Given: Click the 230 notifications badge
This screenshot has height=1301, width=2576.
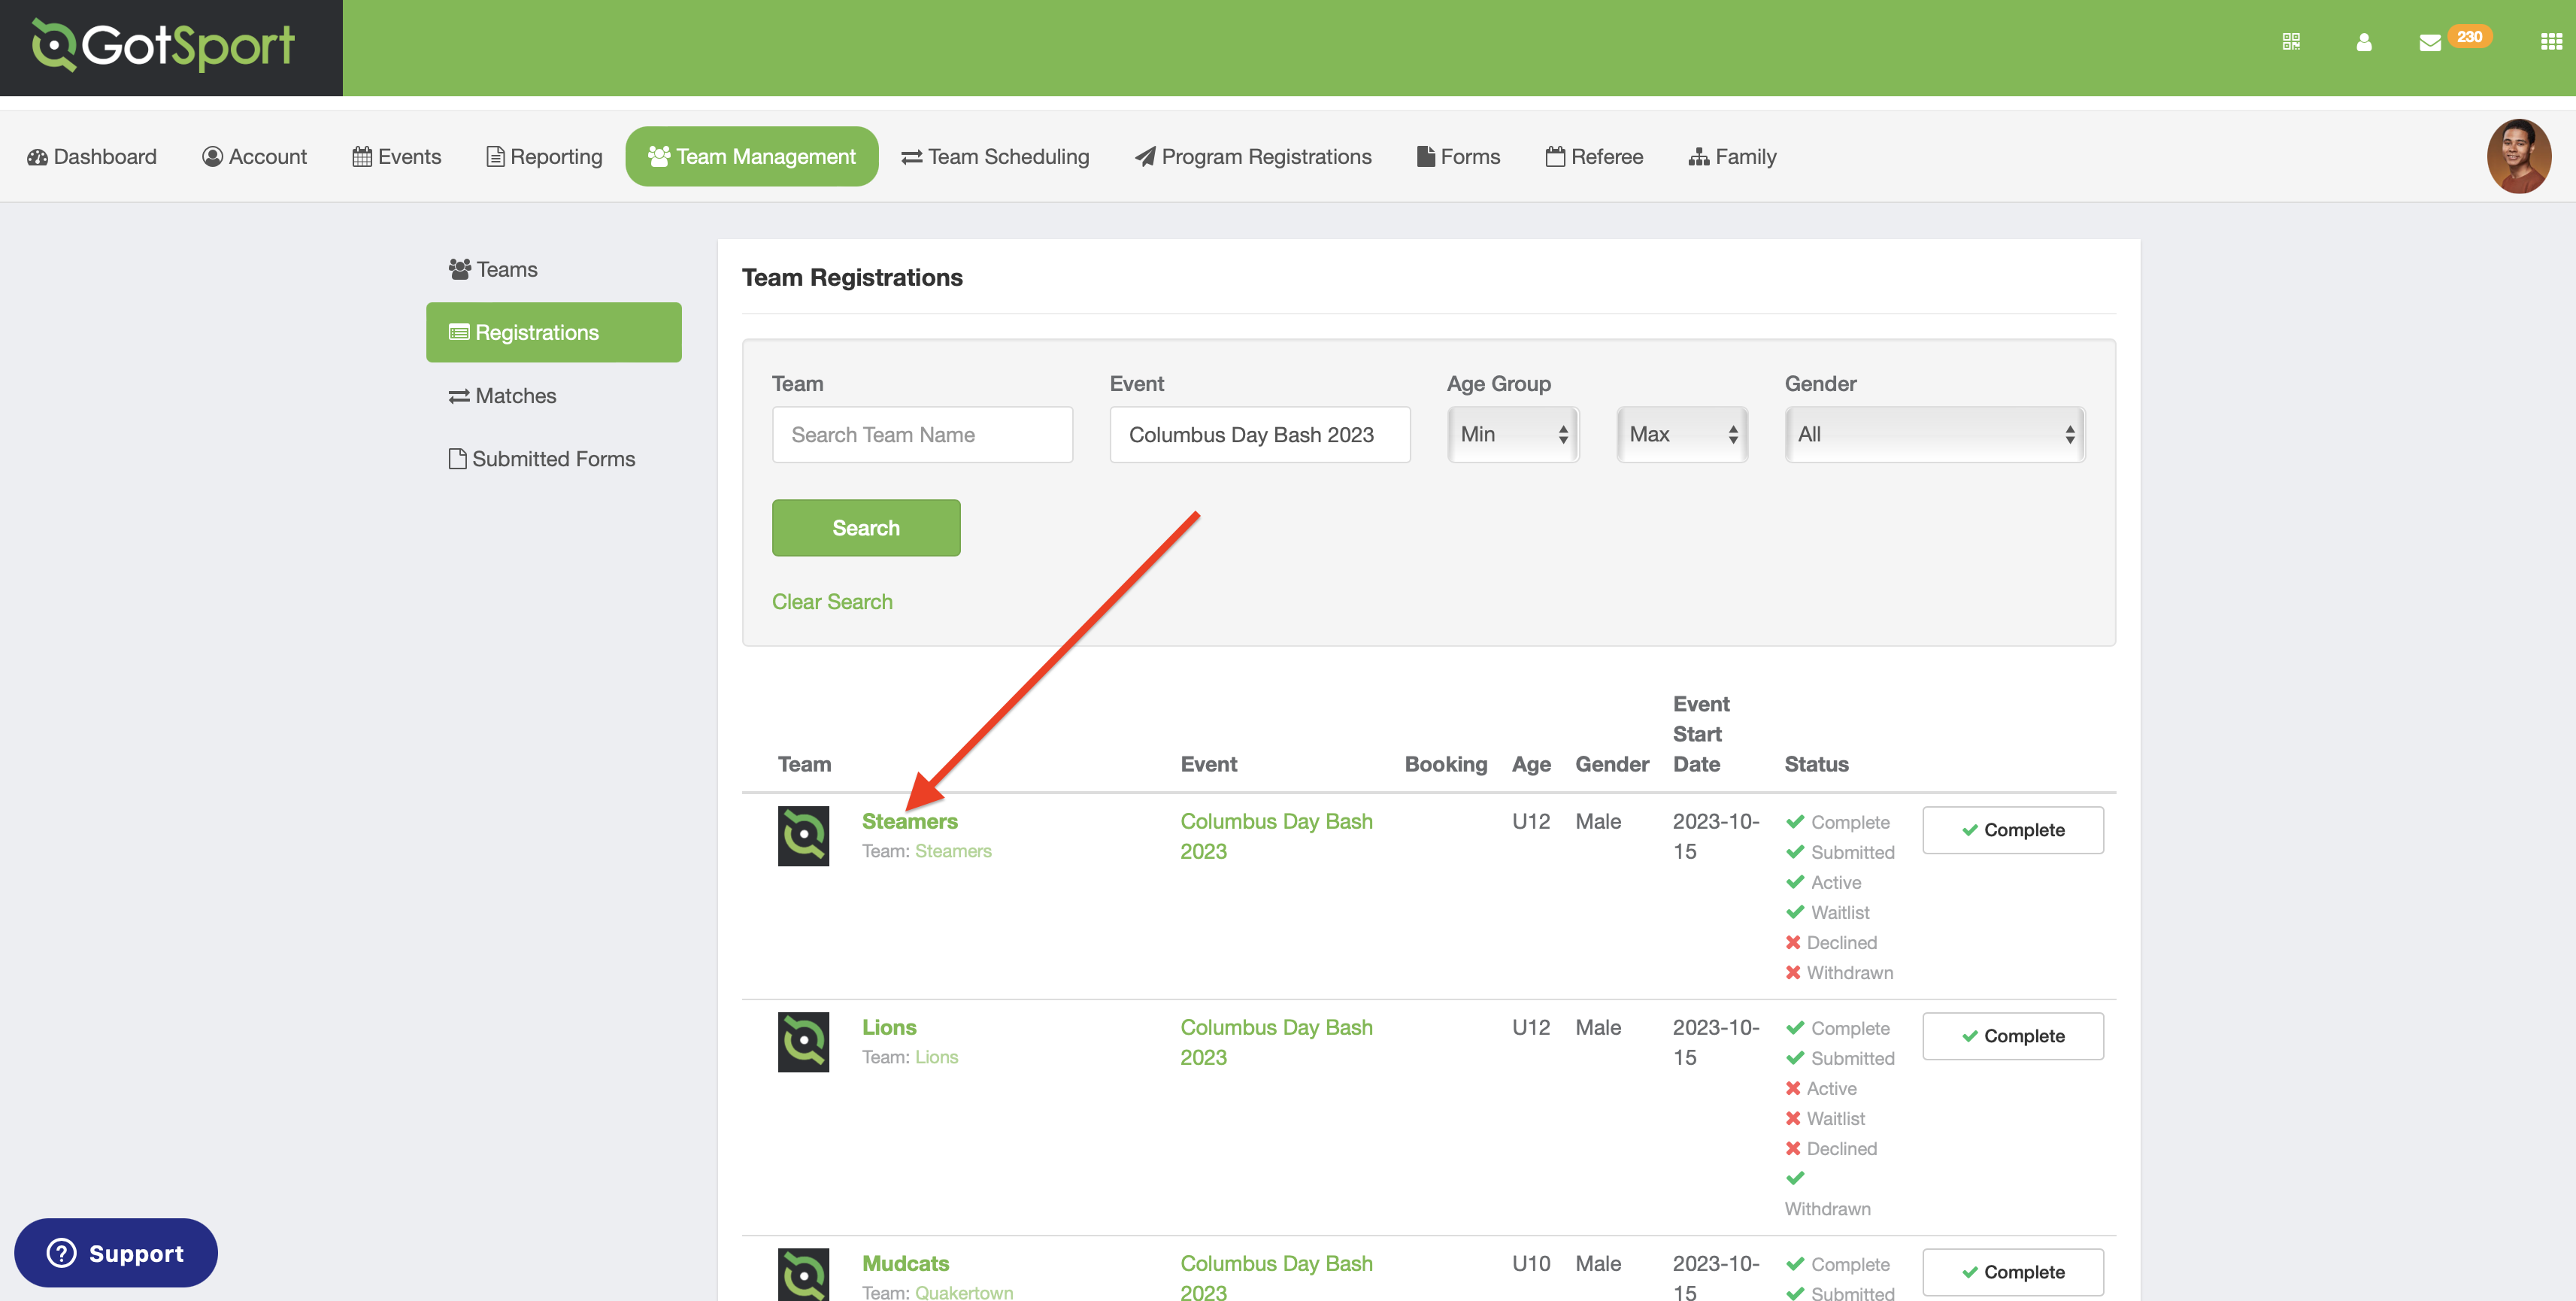Looking at the screenshot, I should pyautogui.click(x=2469, y=36).
